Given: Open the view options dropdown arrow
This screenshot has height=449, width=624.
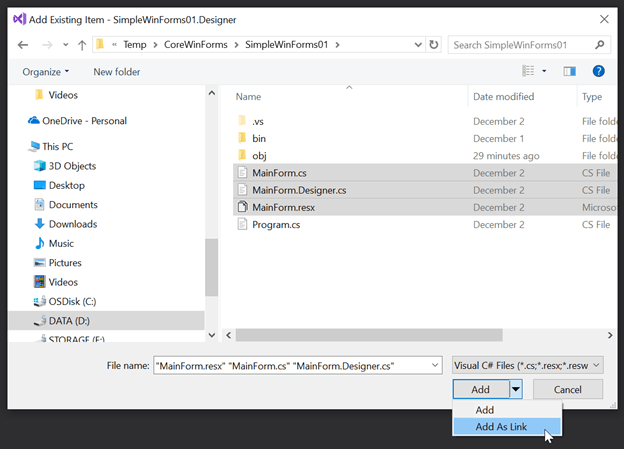Looking at the screenshot, I should click(x=544, y=71).
